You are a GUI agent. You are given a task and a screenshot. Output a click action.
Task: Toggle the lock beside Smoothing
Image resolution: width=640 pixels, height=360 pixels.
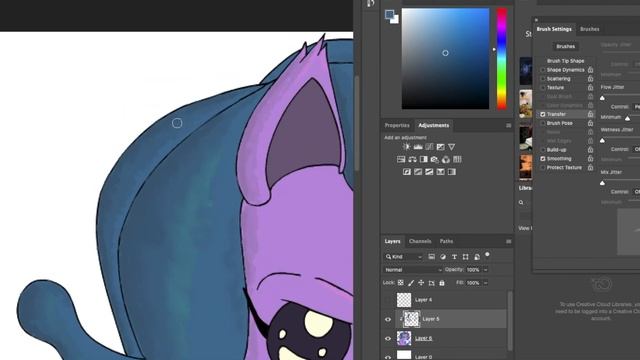click(590, 159)
